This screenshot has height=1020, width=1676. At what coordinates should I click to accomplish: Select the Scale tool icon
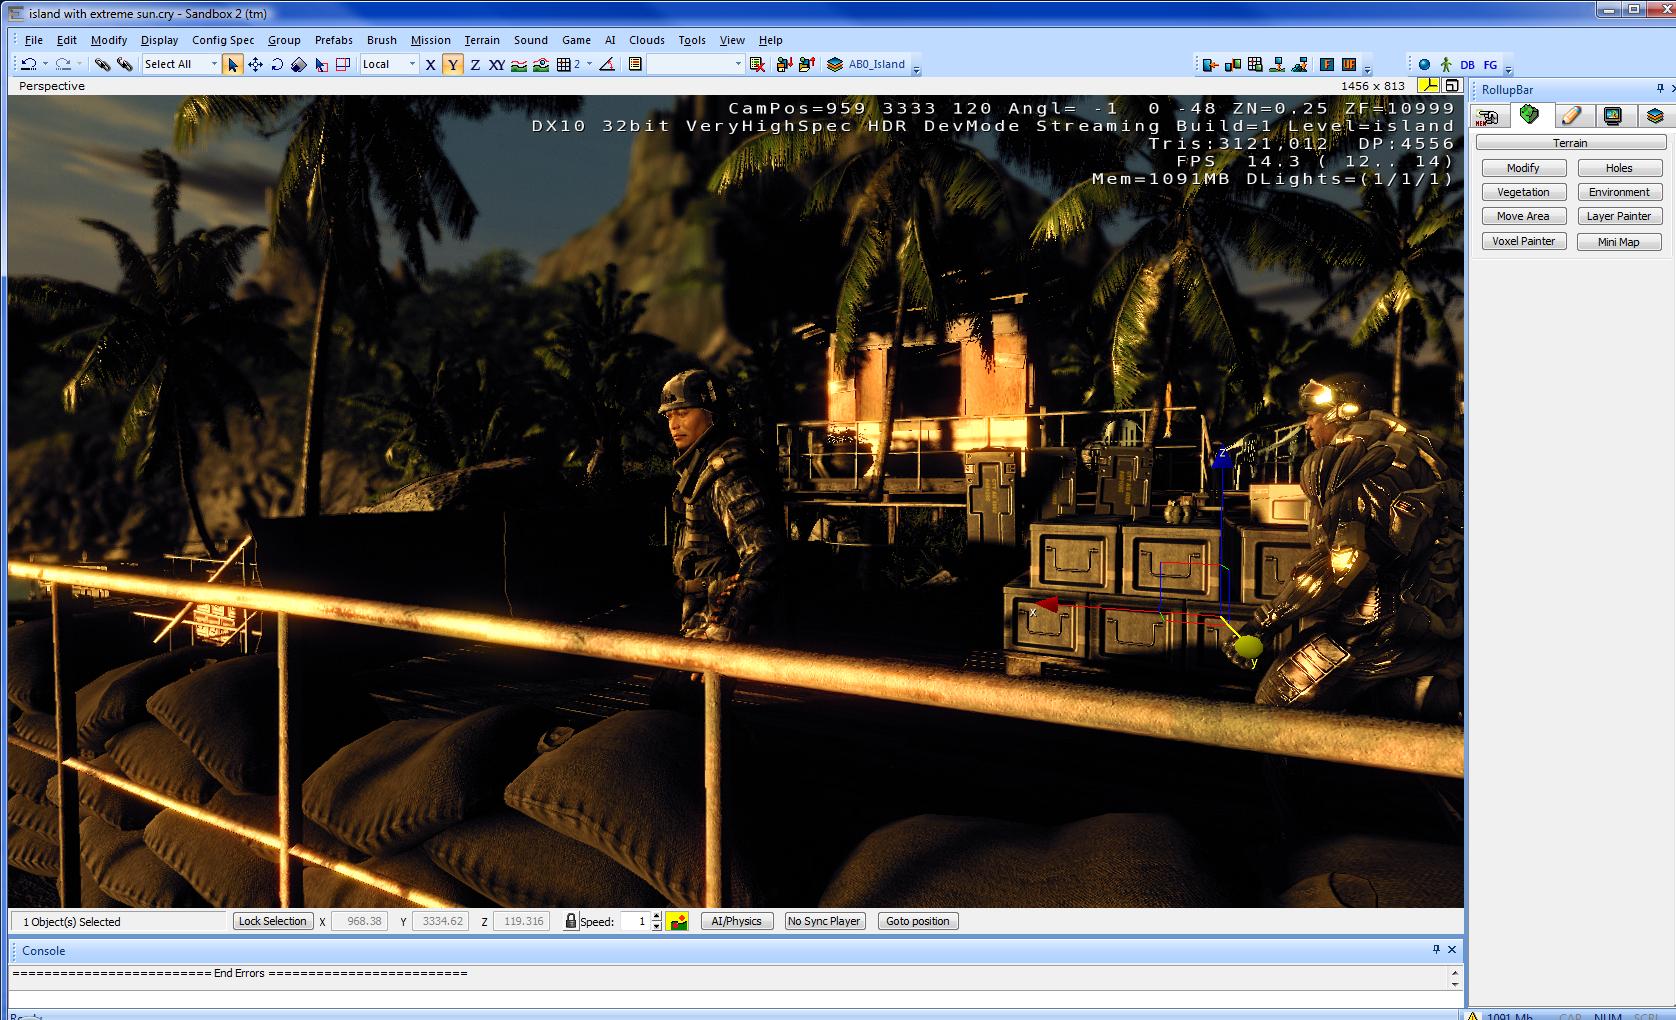coord(298,64)
